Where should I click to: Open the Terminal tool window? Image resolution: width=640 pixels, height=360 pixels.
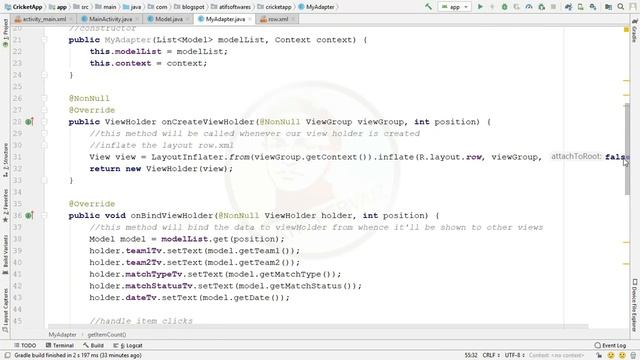coord(60,345)
